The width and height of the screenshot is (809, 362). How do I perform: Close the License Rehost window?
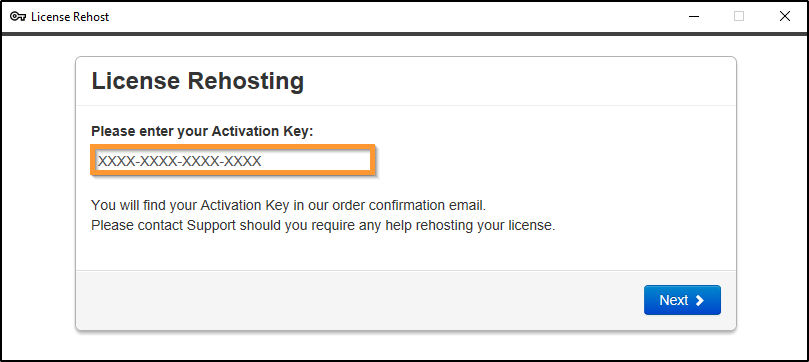pos(784,17)
